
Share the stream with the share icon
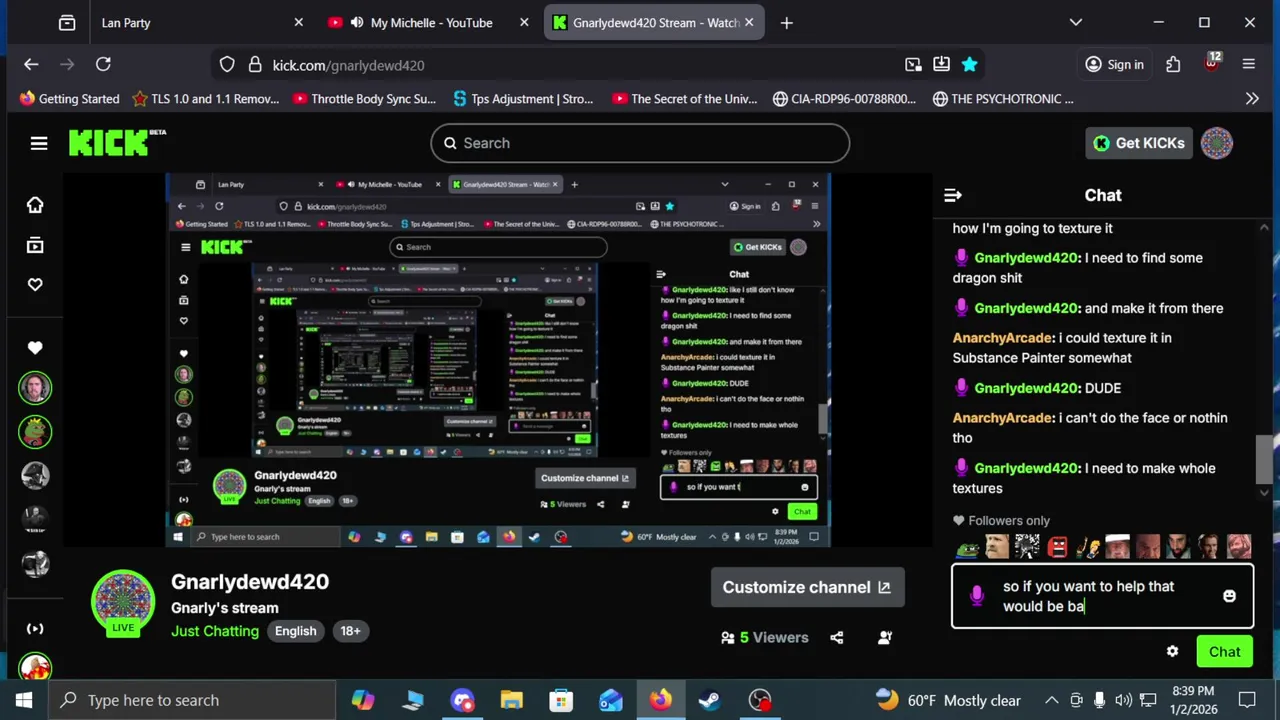pos(837,637)
